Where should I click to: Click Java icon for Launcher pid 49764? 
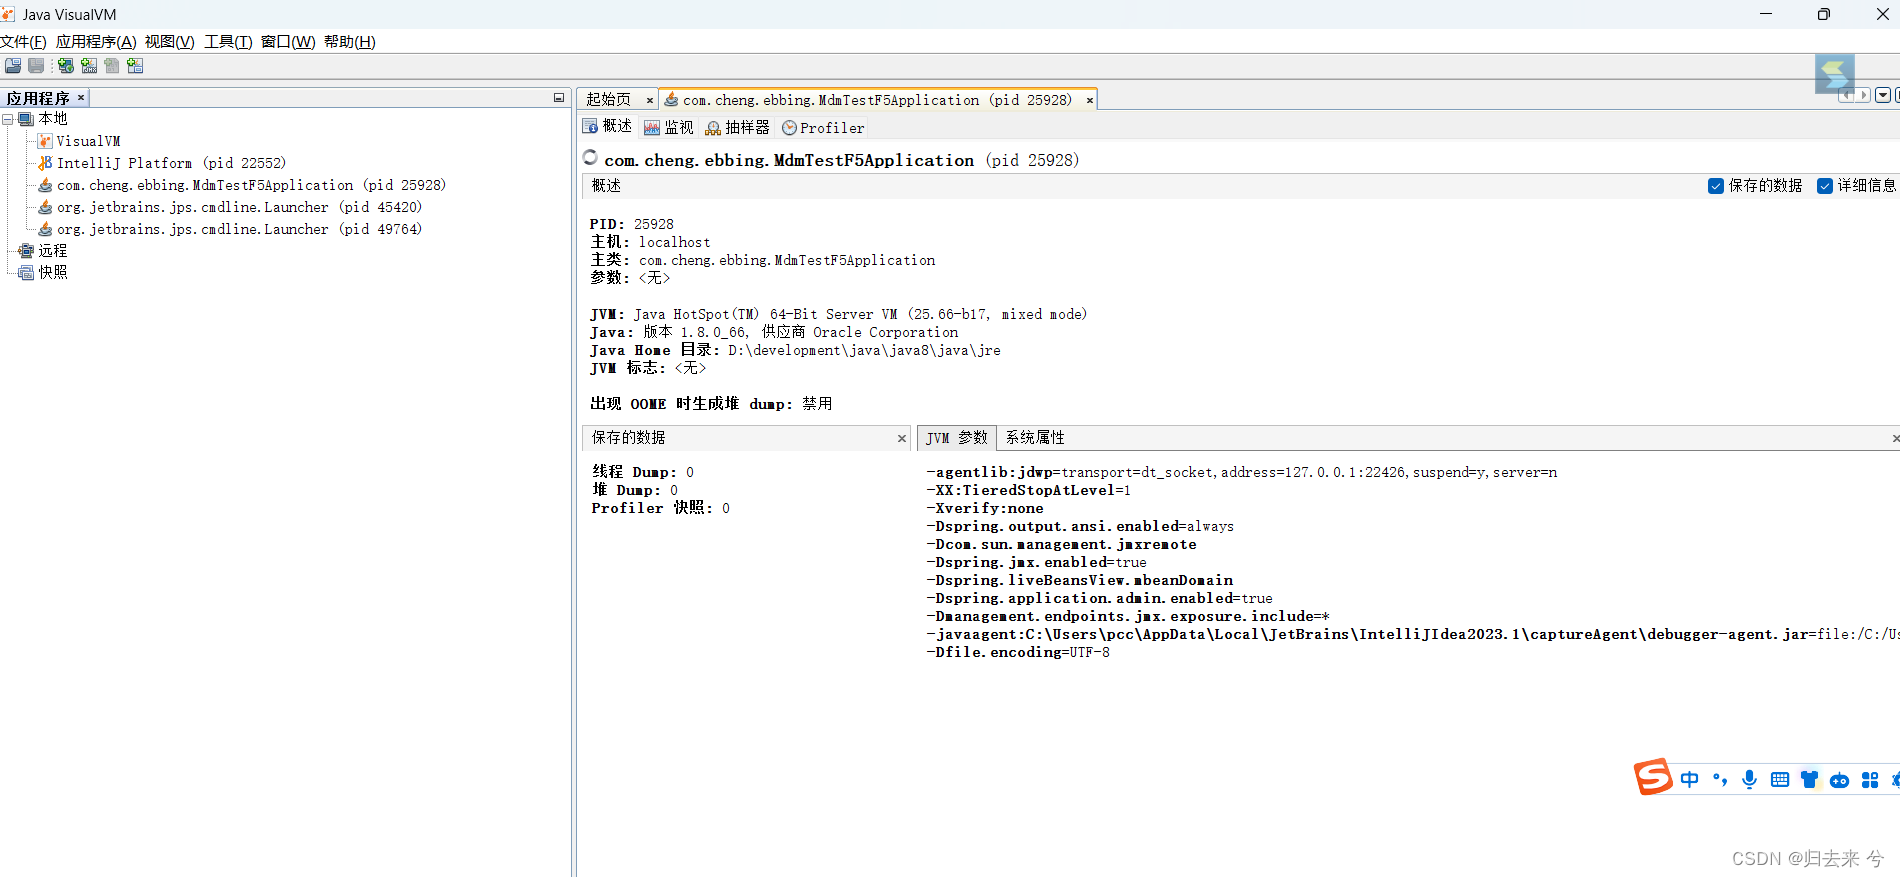point(45,229)
